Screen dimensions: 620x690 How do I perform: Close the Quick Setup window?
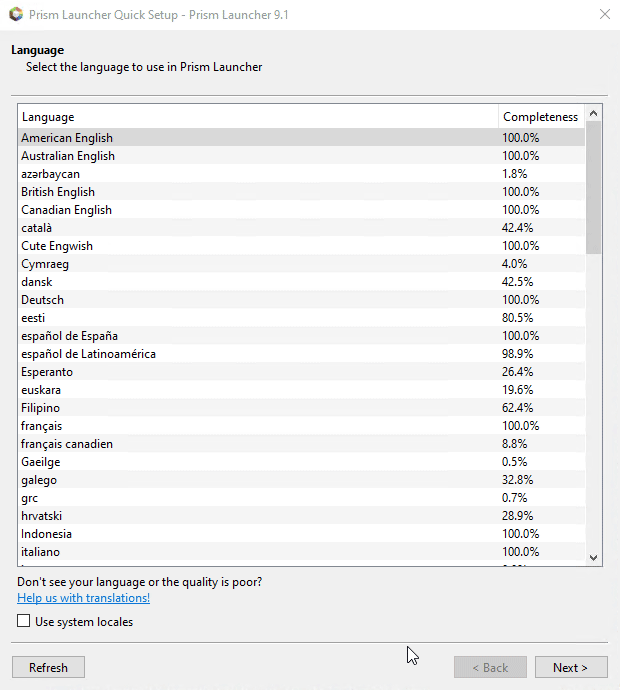click(x=604, y=15)
